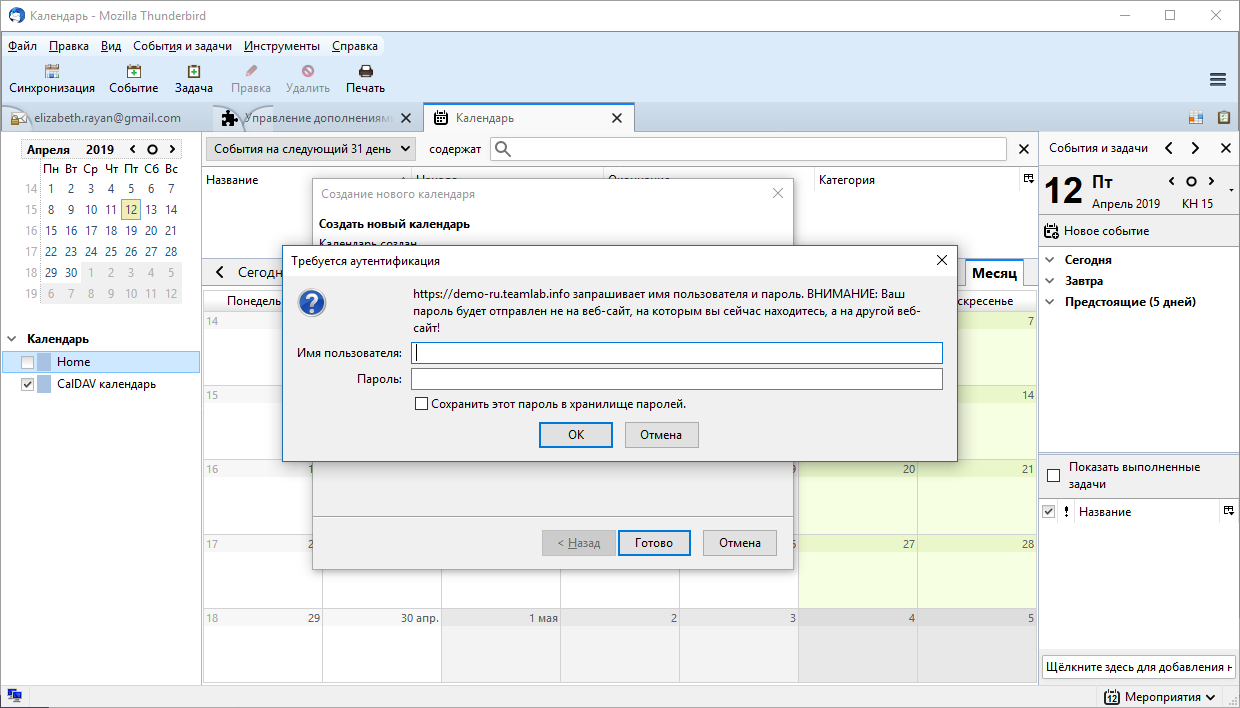The width and height of the screenshot is (1240, 708).
Task: Click the add-task field at bottom right
Action: [1138, 667]
